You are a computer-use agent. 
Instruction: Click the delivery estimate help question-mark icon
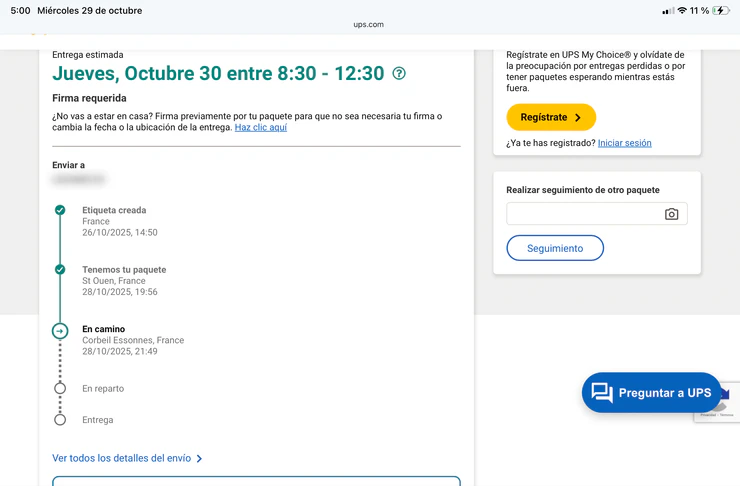click(399, 74)
